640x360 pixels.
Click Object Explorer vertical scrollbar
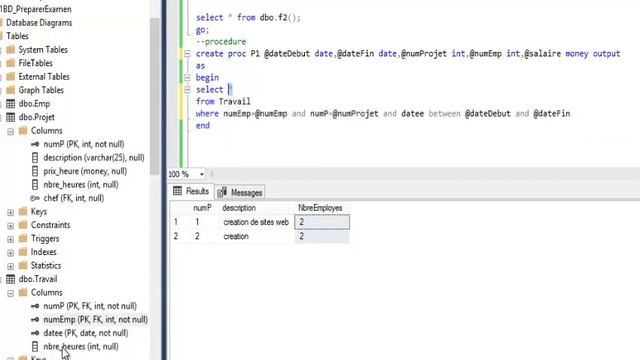(x=155, y=96)
